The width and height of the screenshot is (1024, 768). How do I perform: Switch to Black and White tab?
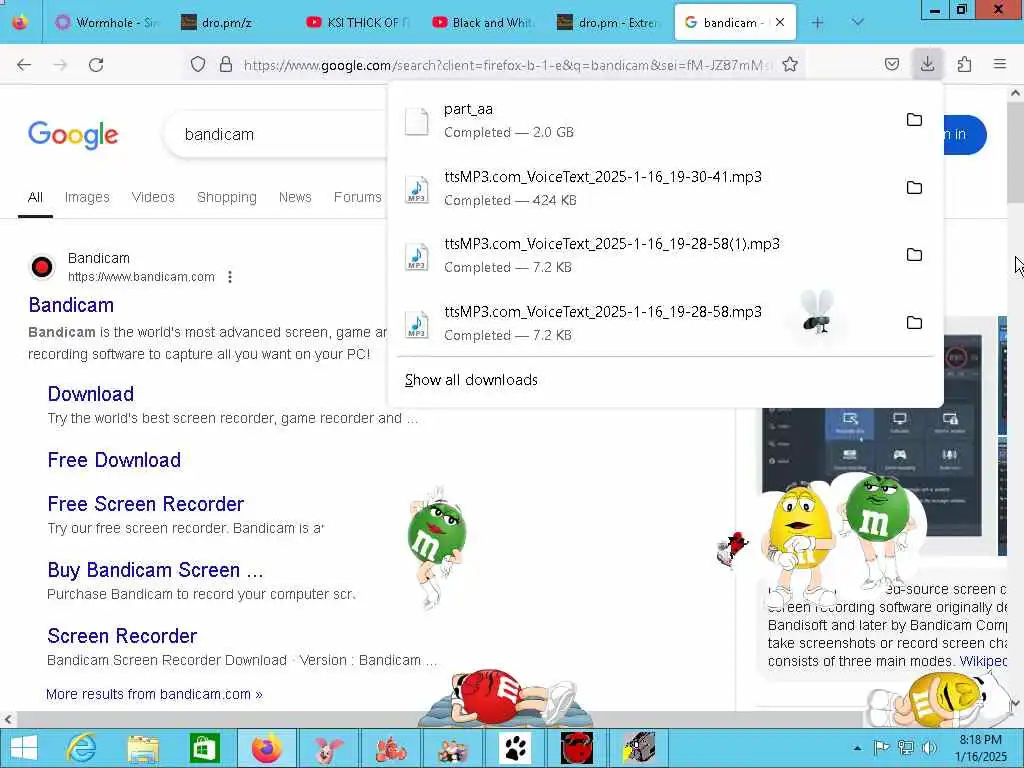(483, 23)
